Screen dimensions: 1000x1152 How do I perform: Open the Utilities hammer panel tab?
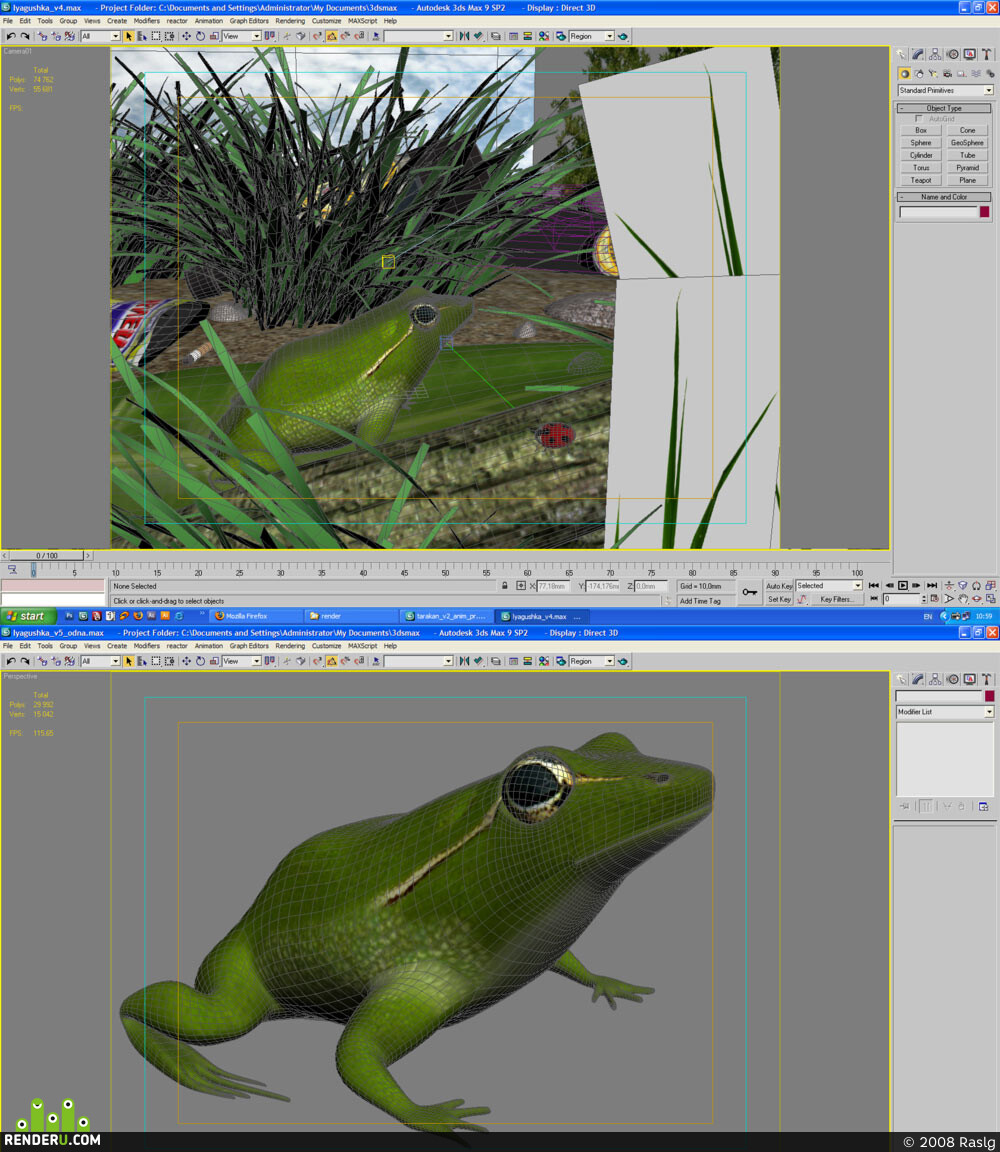[x=987, y=54]
